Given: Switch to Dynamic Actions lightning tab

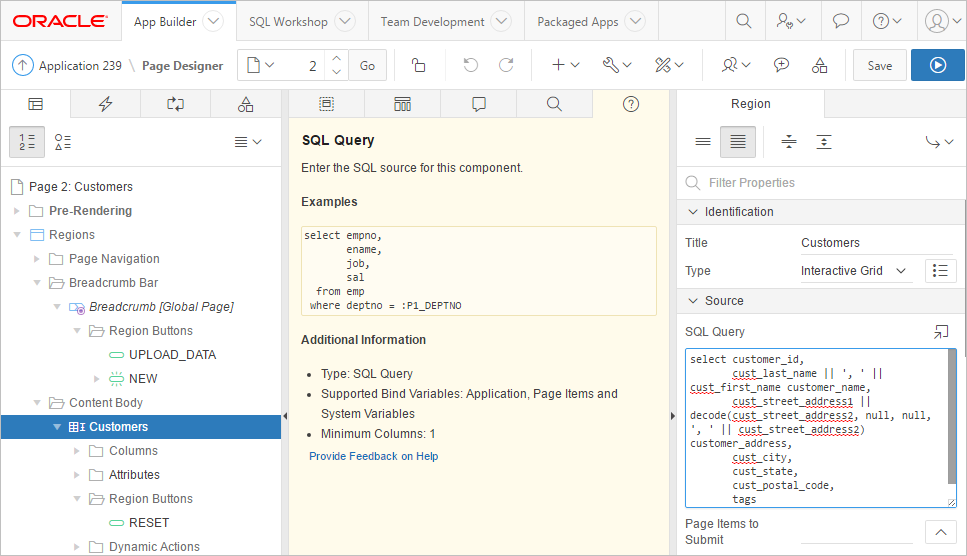Looking at the screenshot, I should (x=105, y=104).
